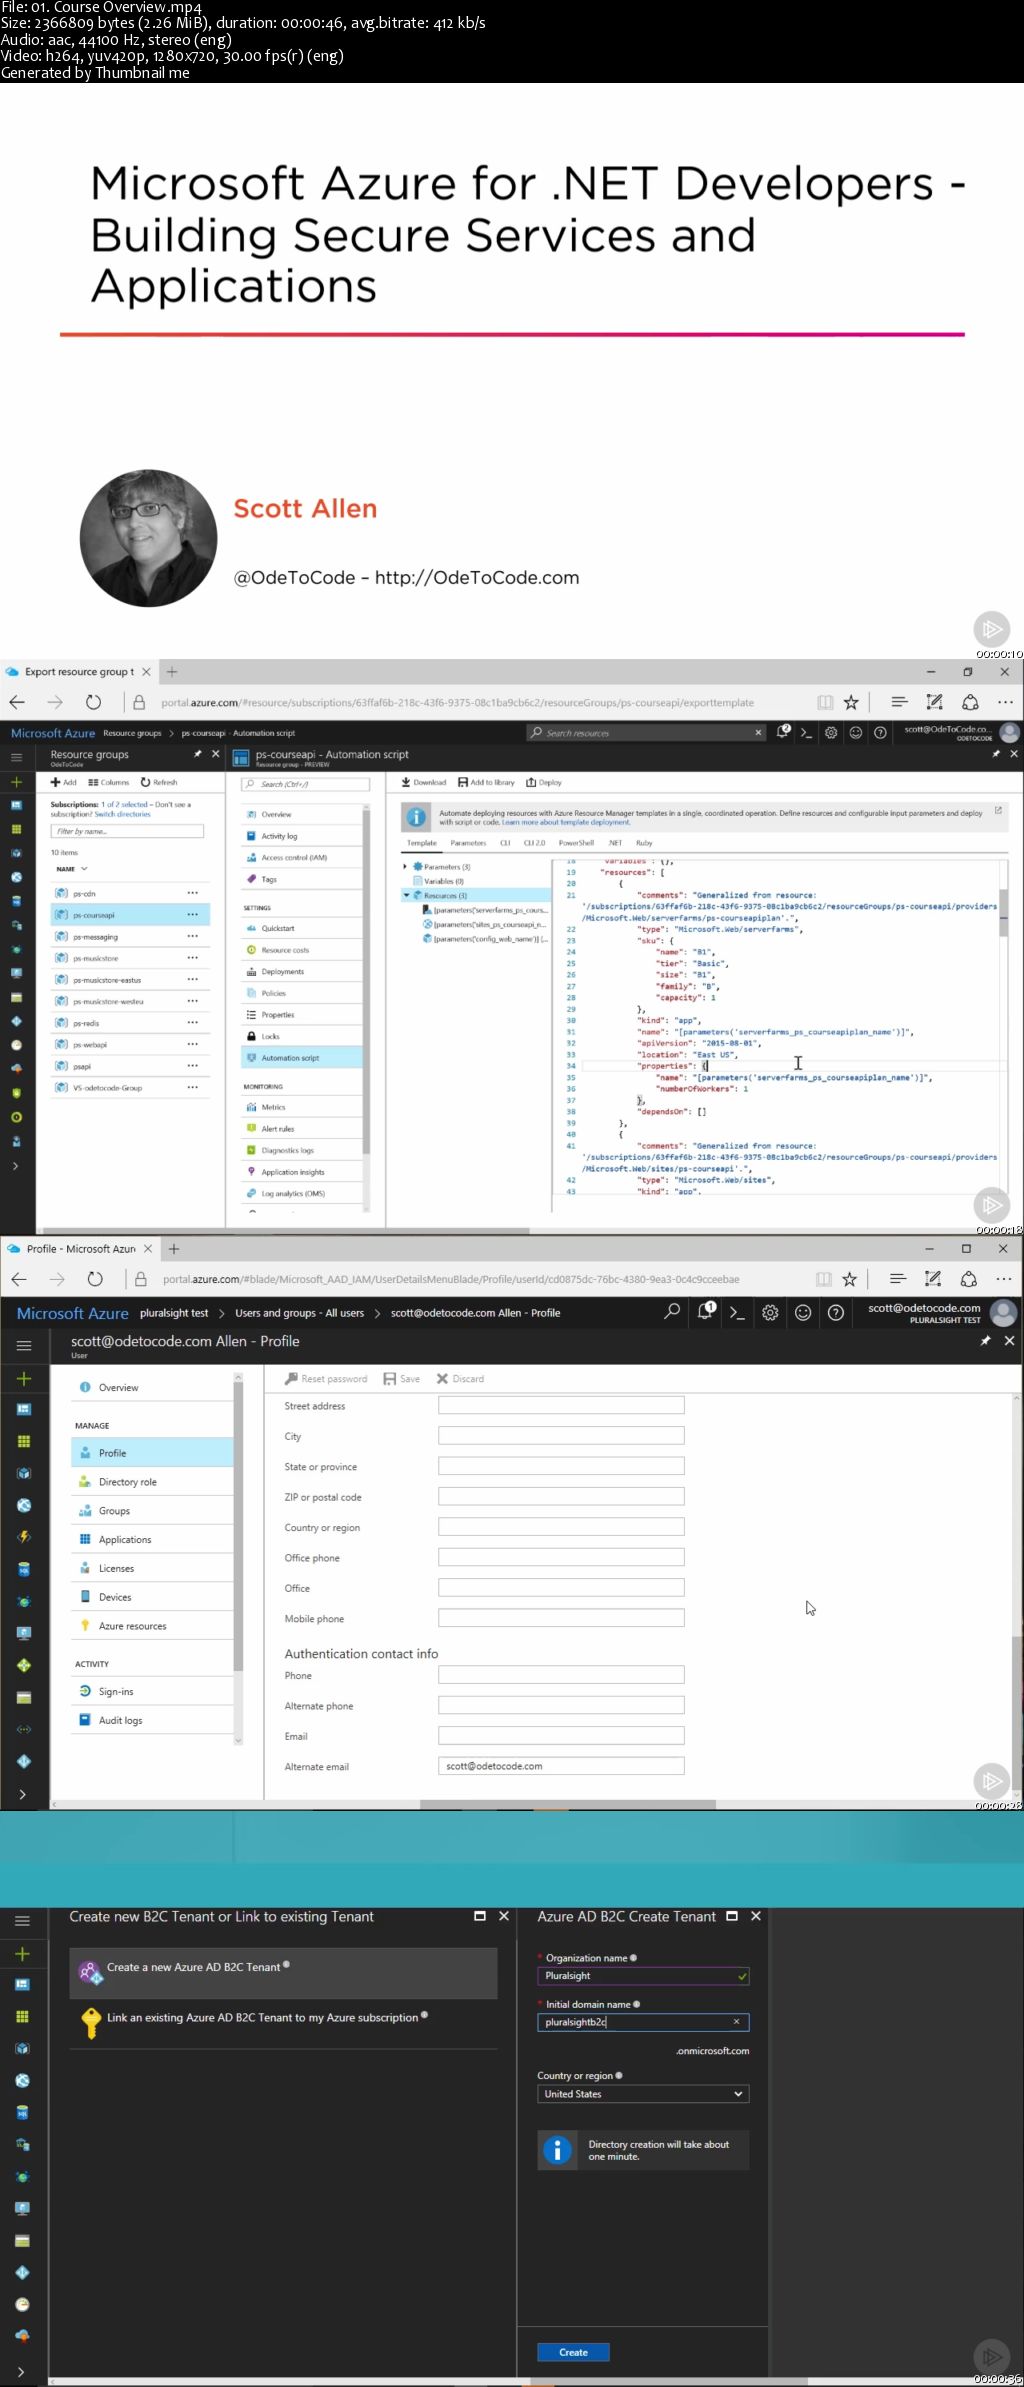
Task: Click Reset password in Profile blade
Action: click(x=326, y=1378)
